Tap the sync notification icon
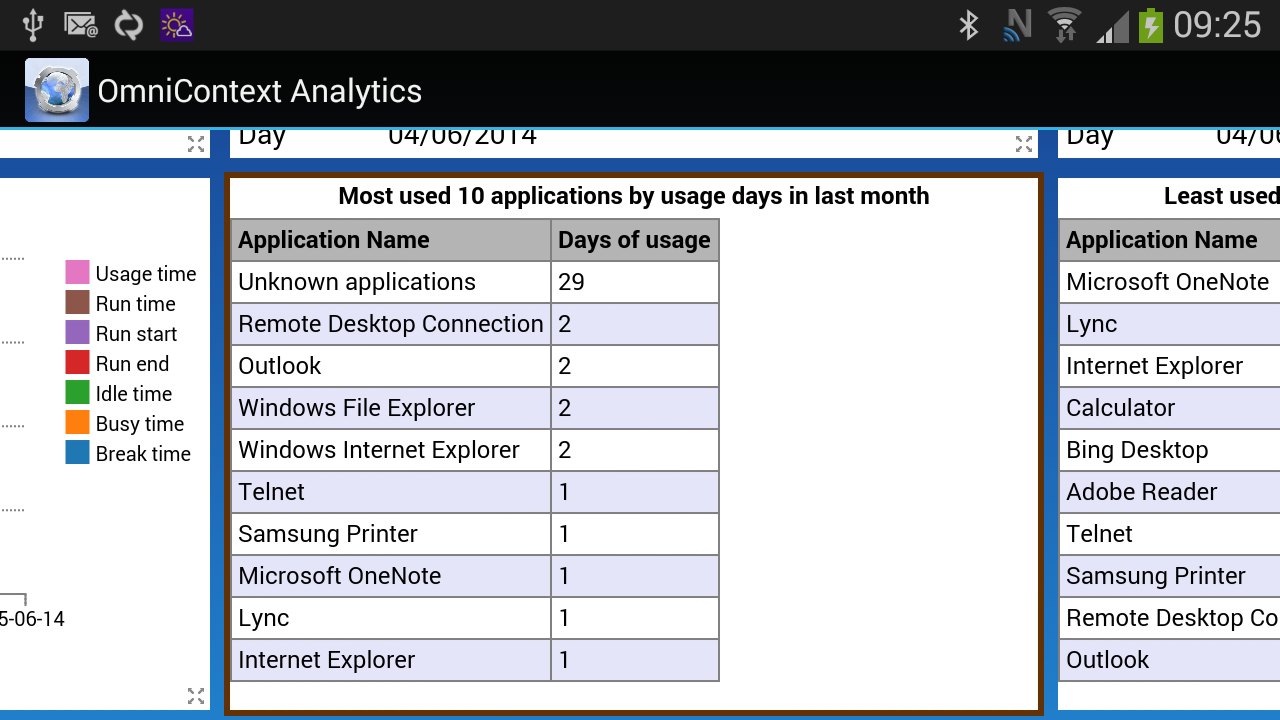The width and height of the screenshot is (1280, 720). point(129,25)
